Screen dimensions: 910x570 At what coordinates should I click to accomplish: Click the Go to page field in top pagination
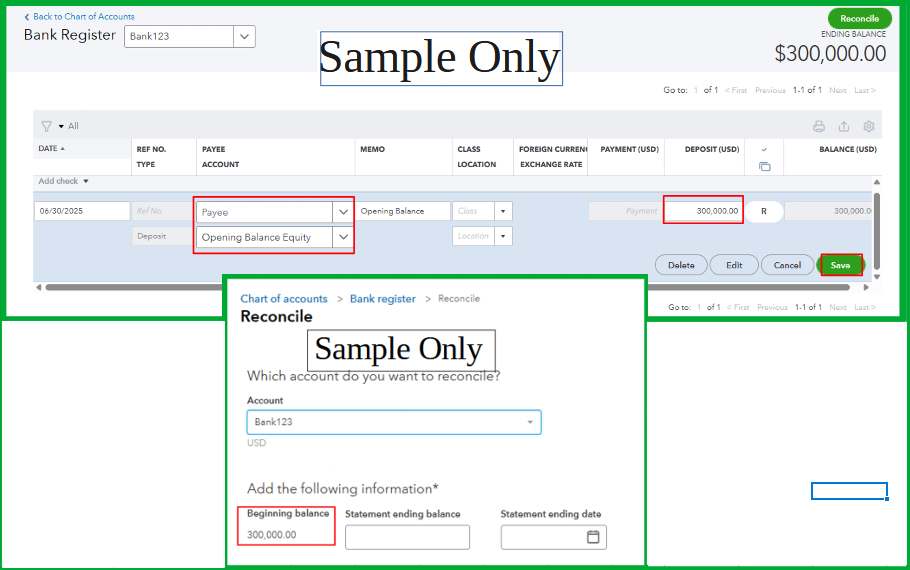(696, 91)
